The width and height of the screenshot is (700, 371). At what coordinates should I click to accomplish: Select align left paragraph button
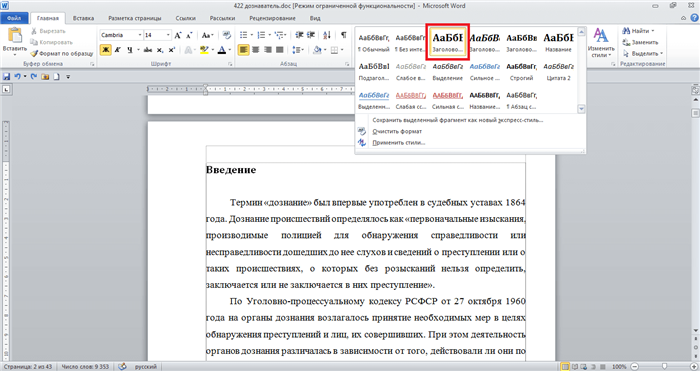coord(243,50)
